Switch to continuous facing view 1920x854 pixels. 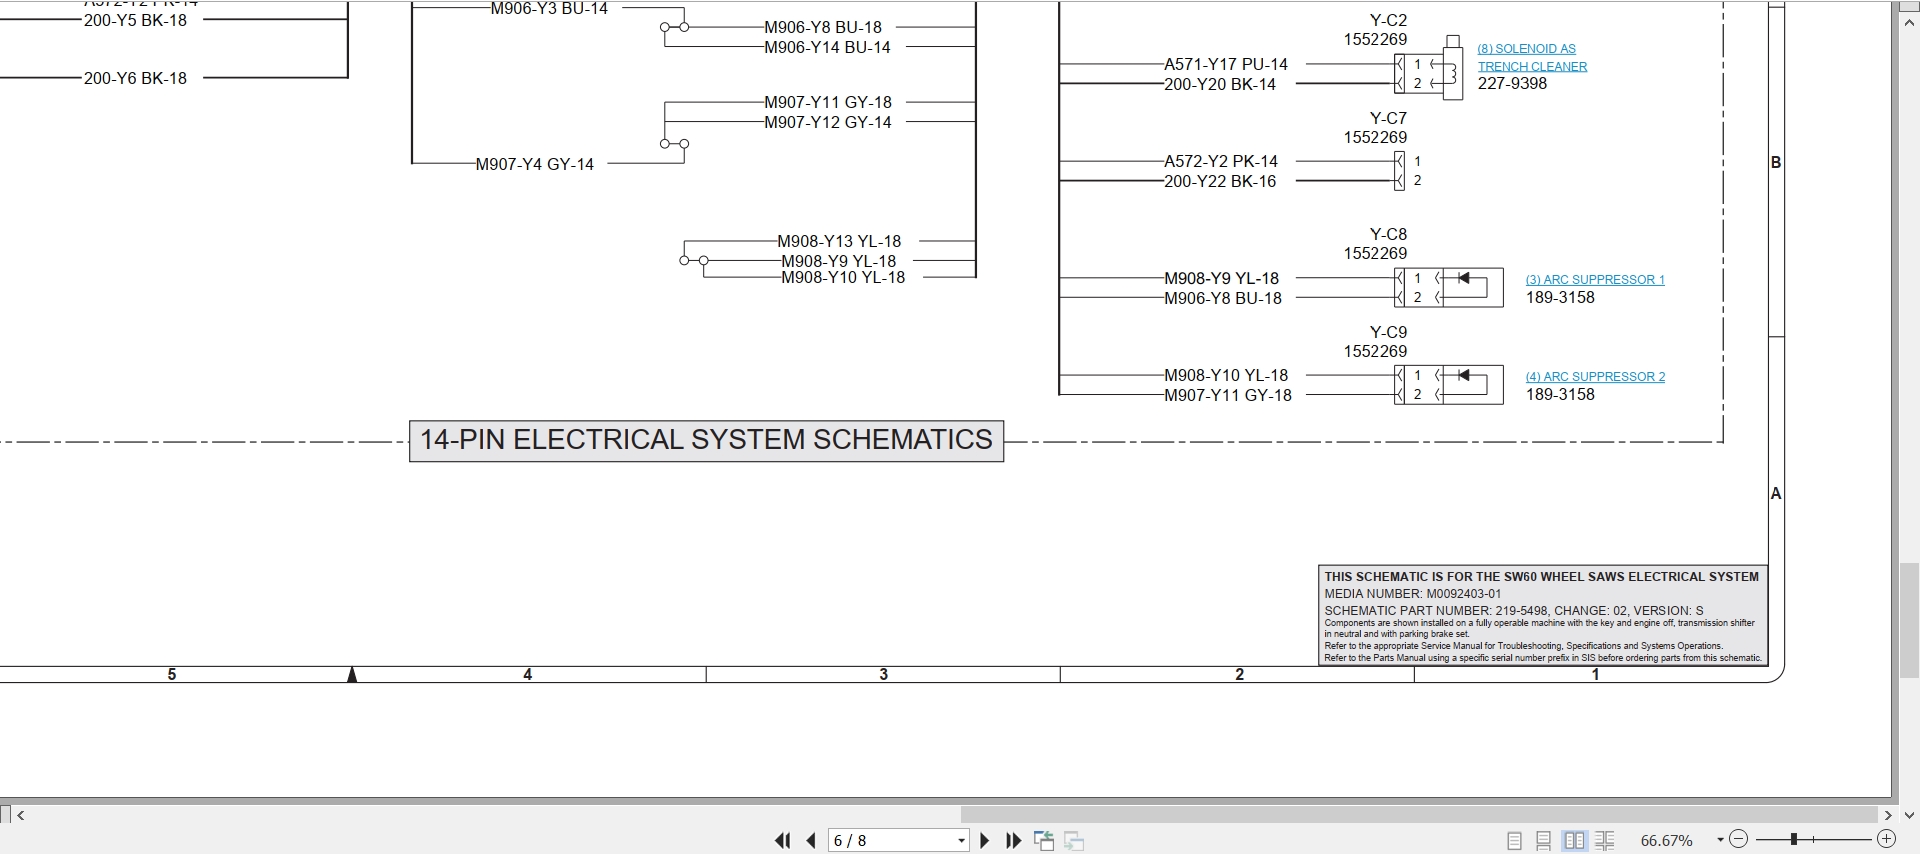pyautogui.click(x=1605, y=841)
